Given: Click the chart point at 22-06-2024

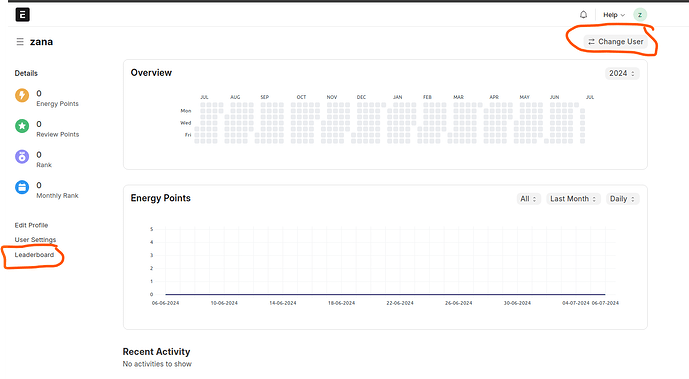Looking at the screenshot, I should 400,294.
